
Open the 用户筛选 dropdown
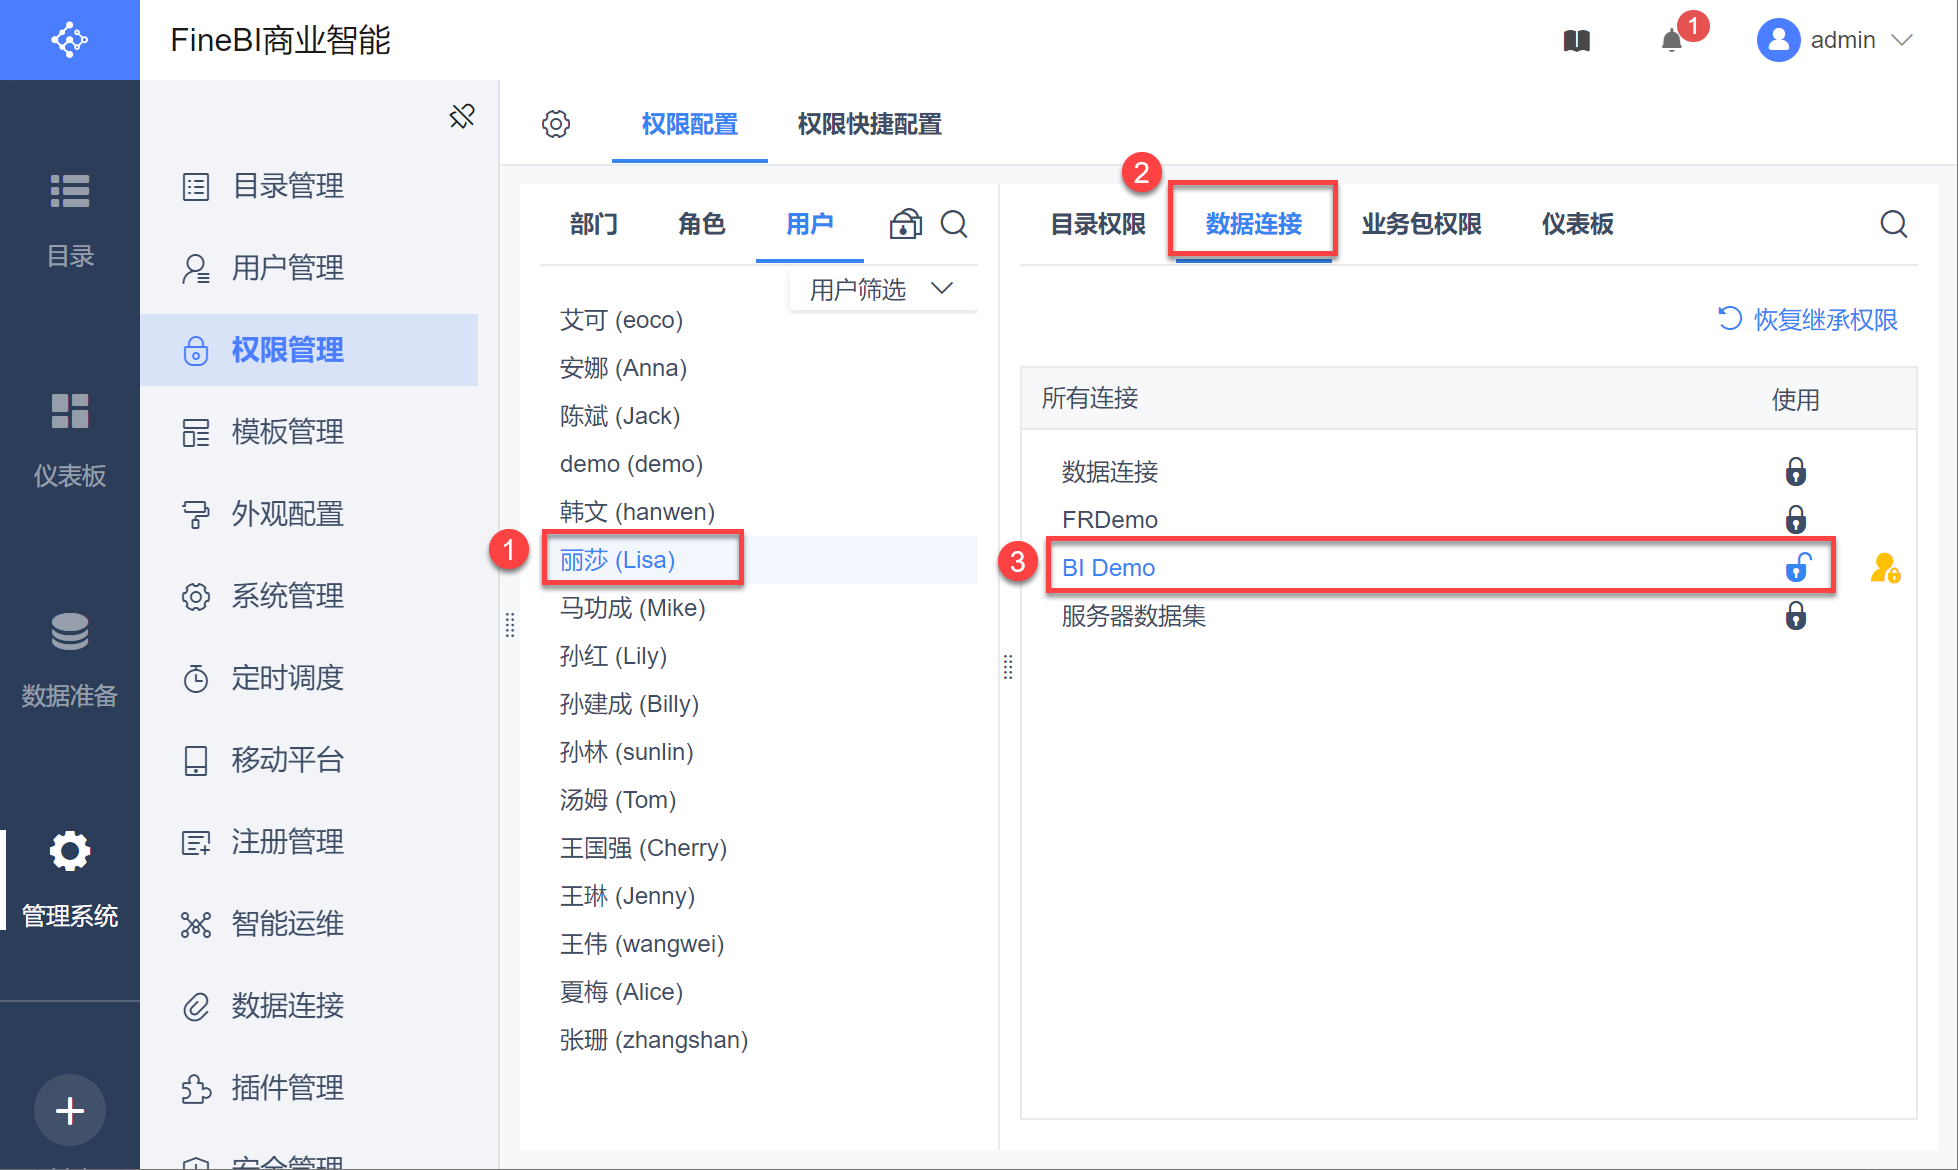(881, 290)
